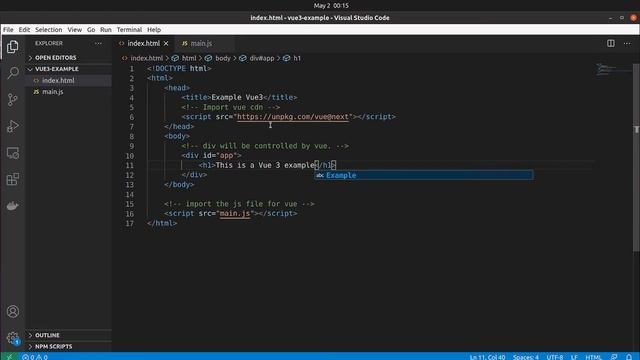Screen dimensions: 640x360
Task: Select the index.html editor tab
Action: [144, 43]
